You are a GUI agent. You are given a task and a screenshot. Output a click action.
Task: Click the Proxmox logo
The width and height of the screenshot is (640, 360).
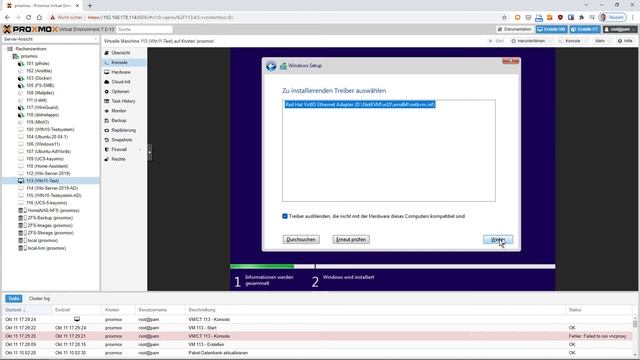[x=31, y=29]
